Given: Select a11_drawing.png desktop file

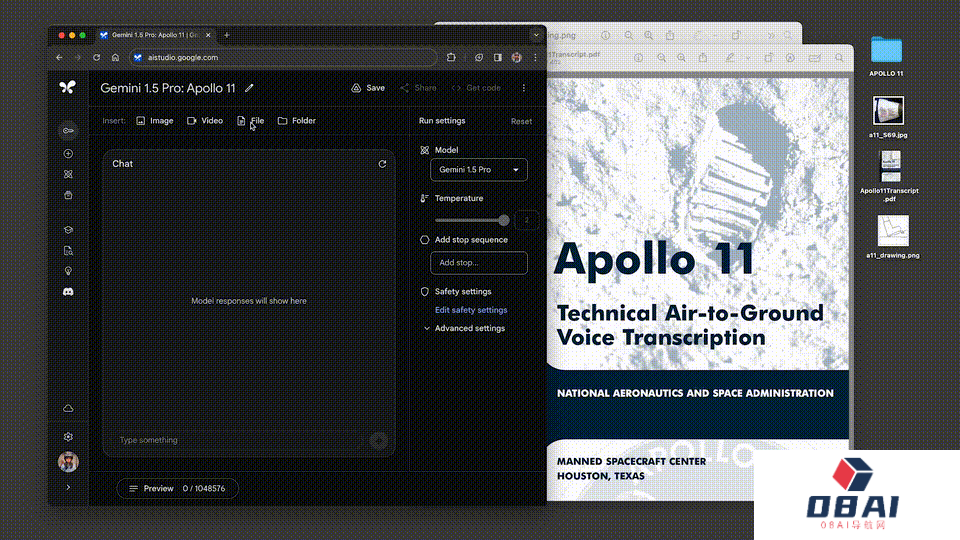Looking at the screenshot, I should tap(893, 237).
